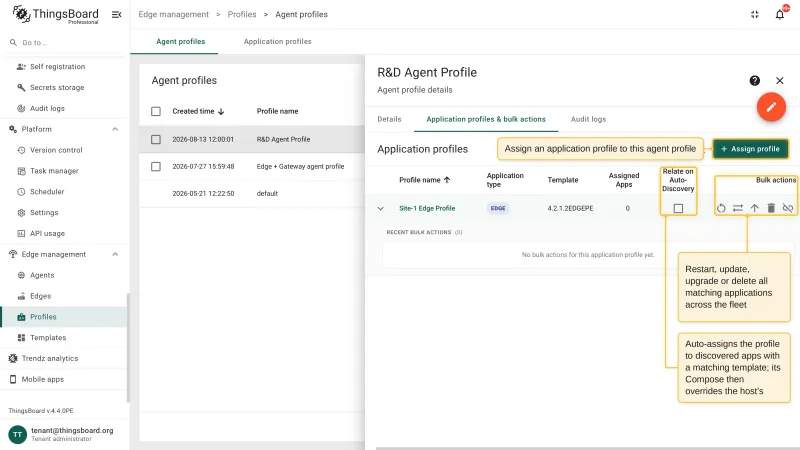Click the Version control history icon

point(21,150)
